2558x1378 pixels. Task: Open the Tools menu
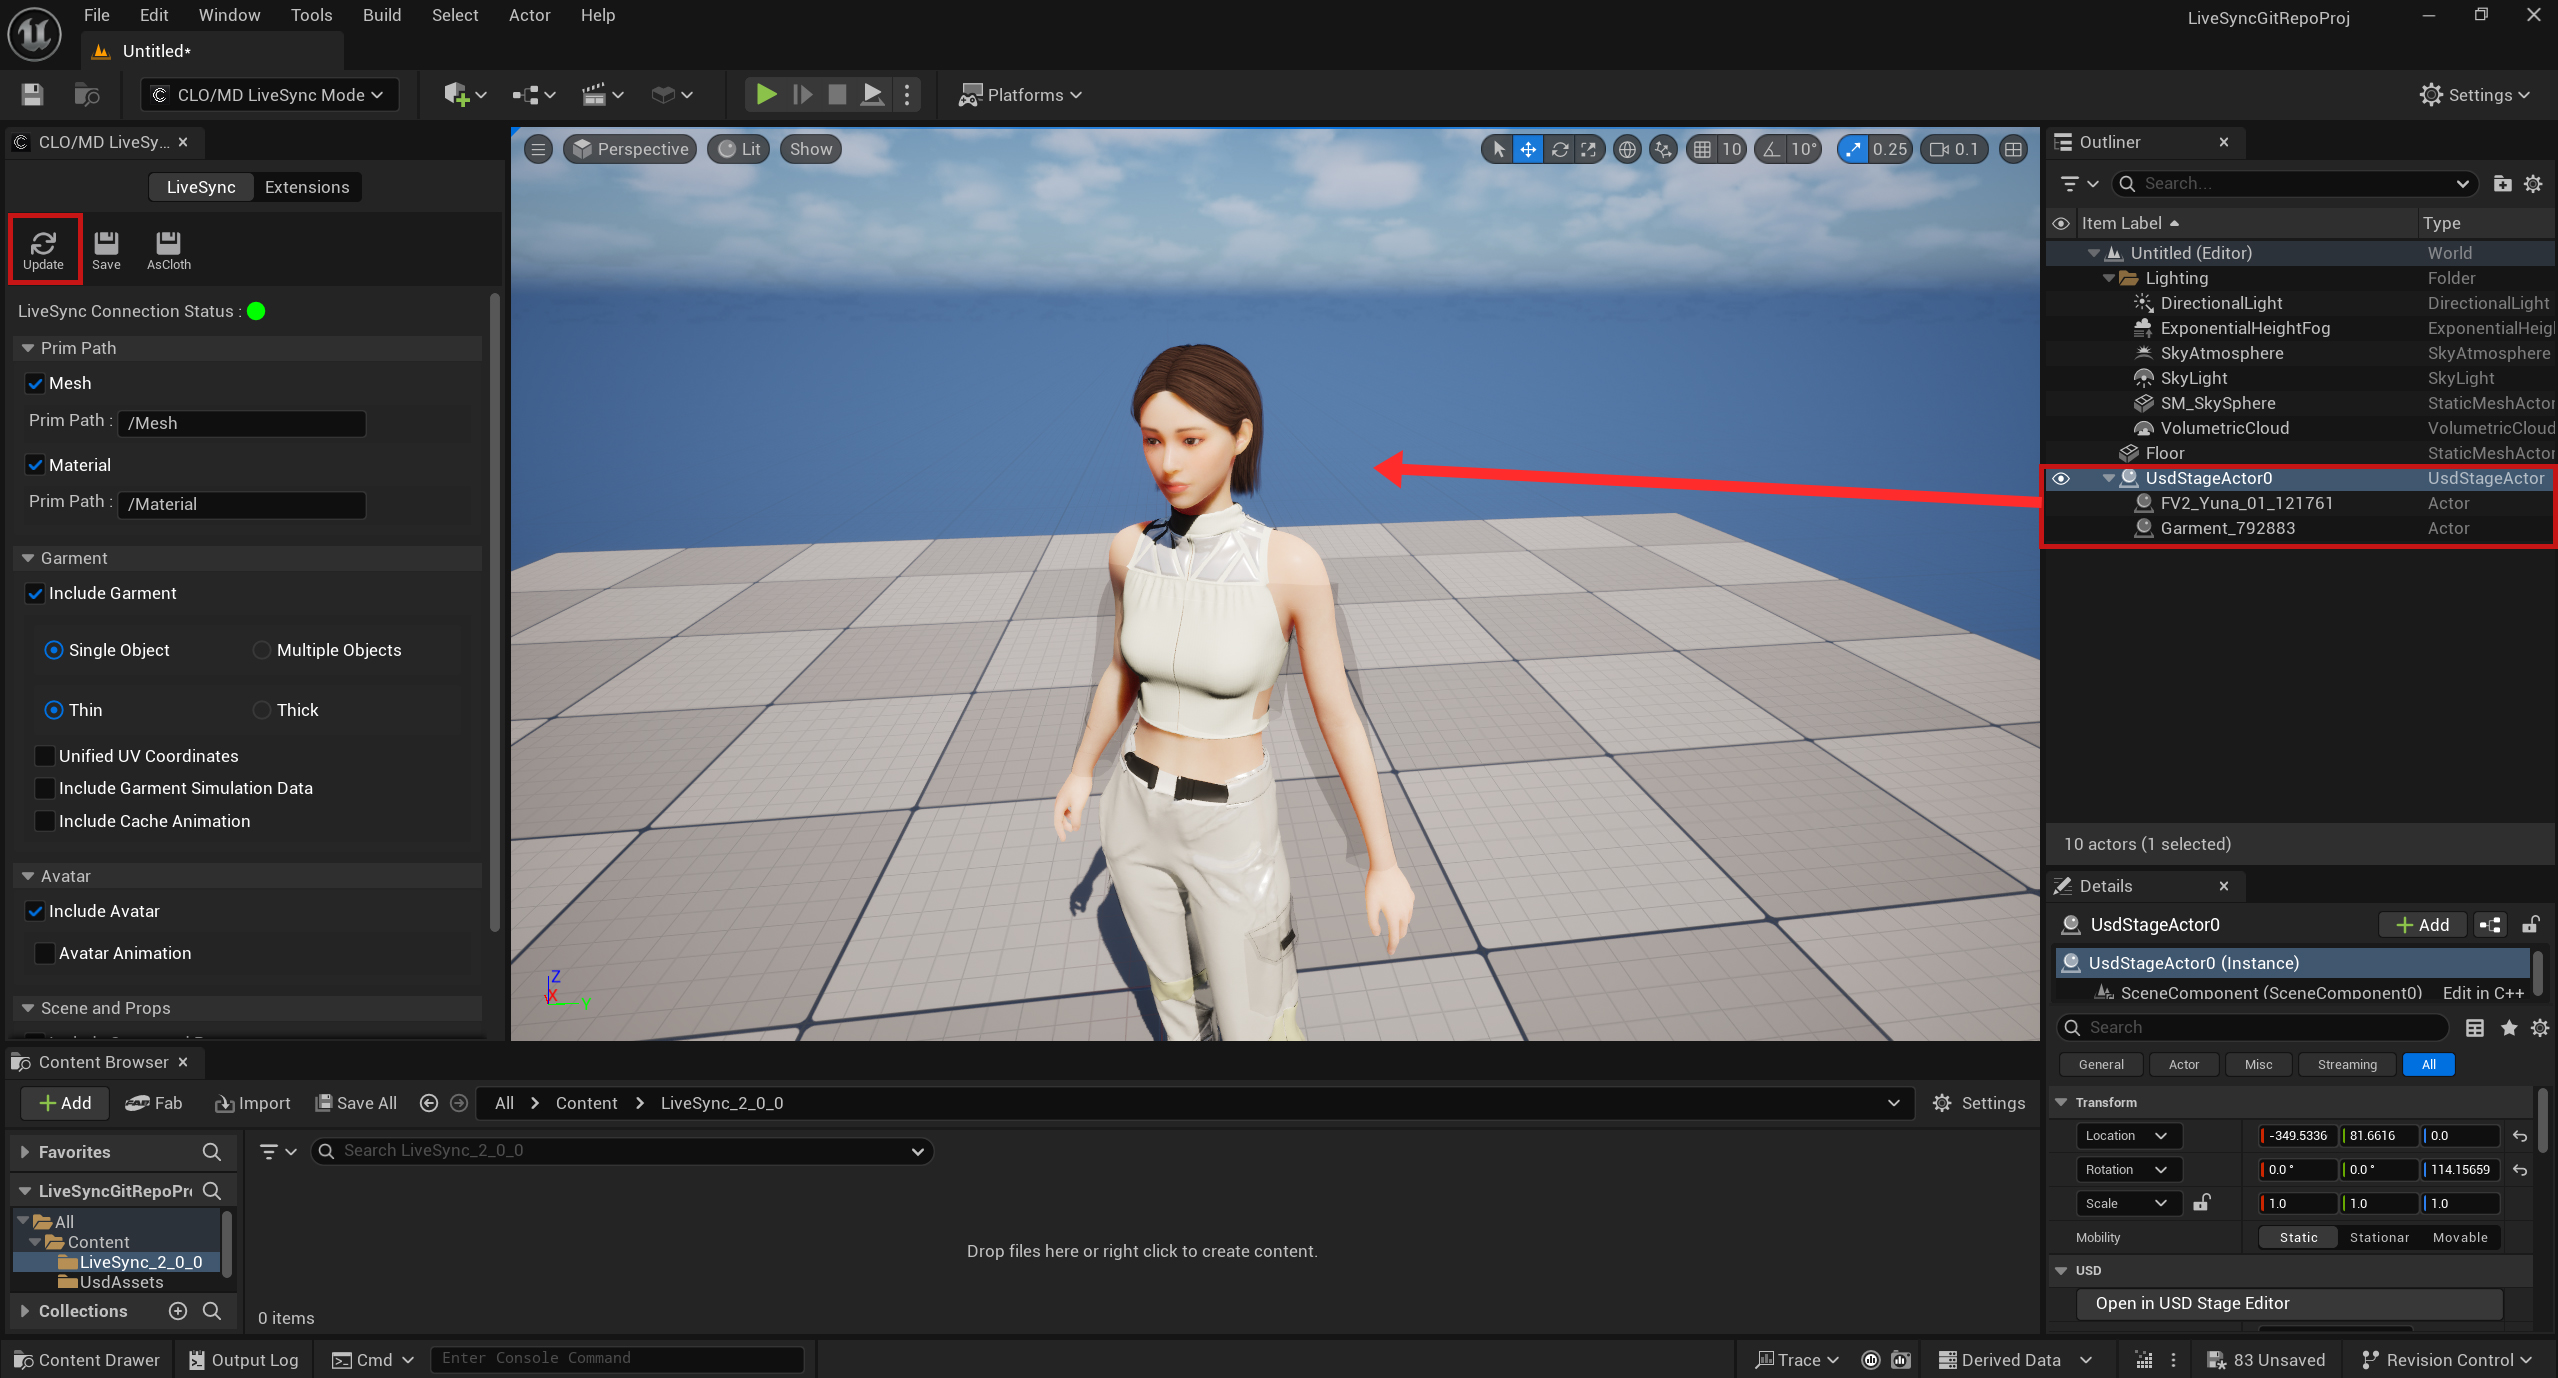(x=311, y=15)
